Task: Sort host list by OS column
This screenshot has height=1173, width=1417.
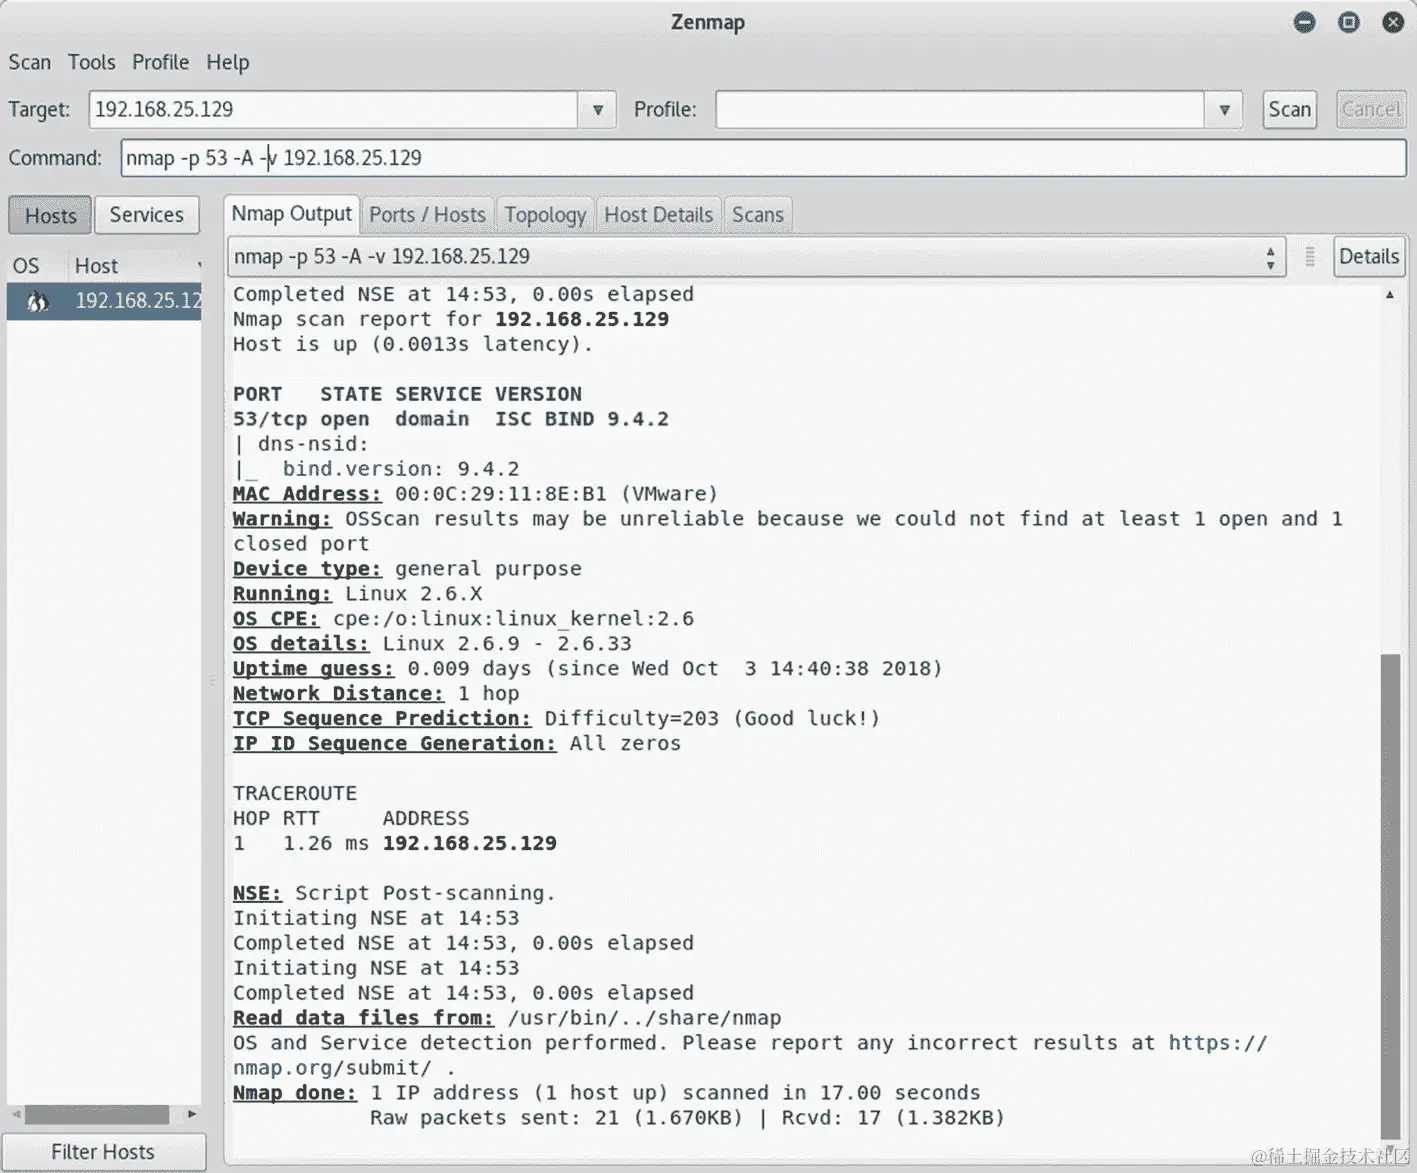Action: click(26, 266)
